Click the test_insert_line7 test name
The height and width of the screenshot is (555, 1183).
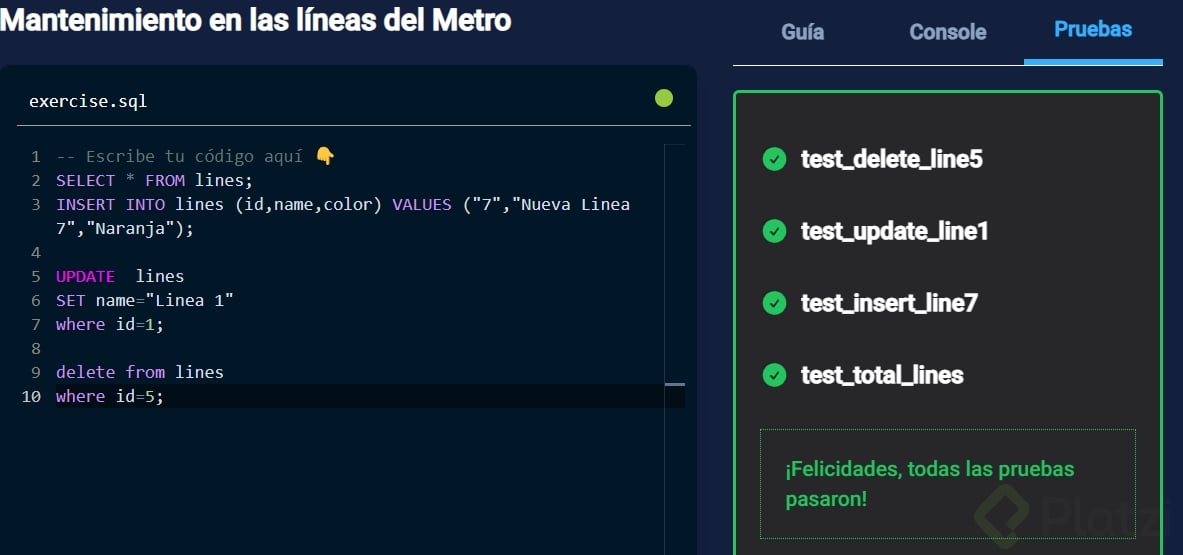tap(888, 303)
